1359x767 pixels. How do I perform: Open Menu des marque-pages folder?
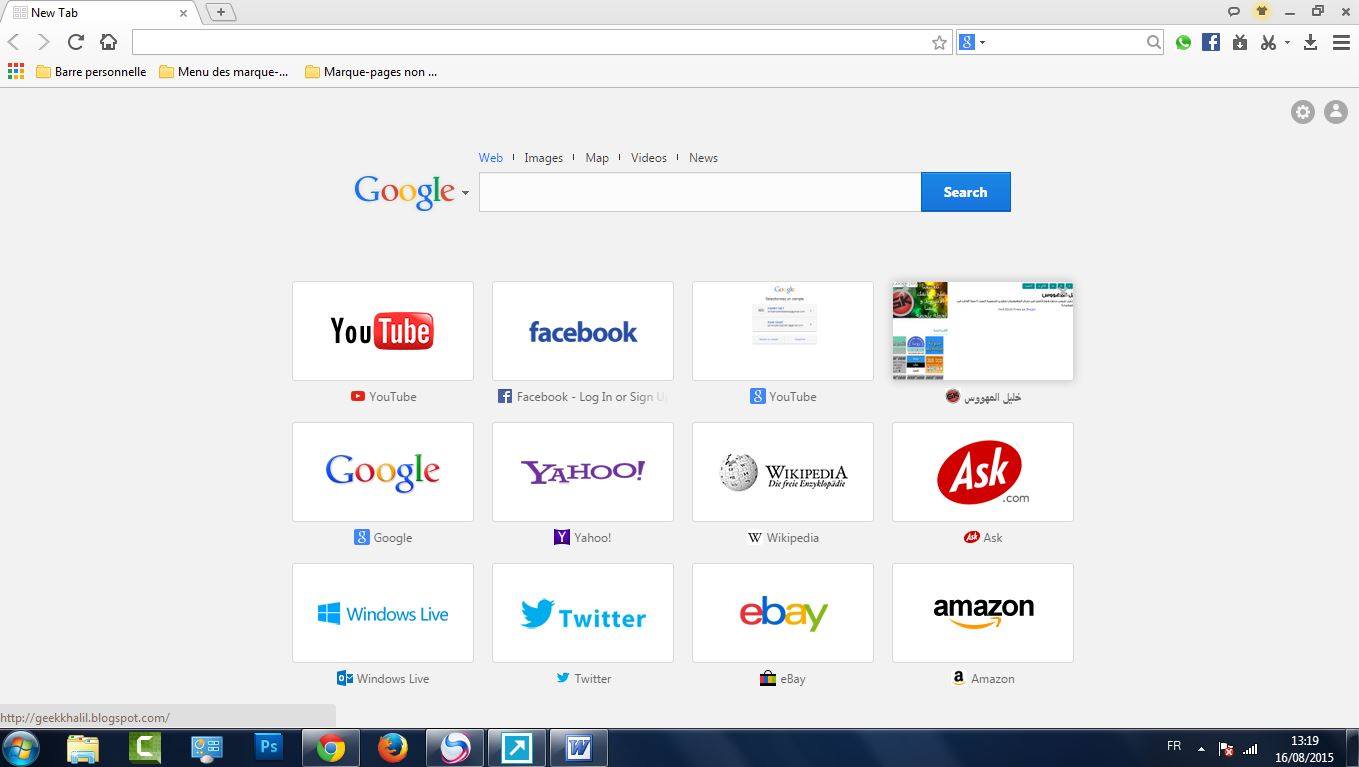(x=224, y=71)
